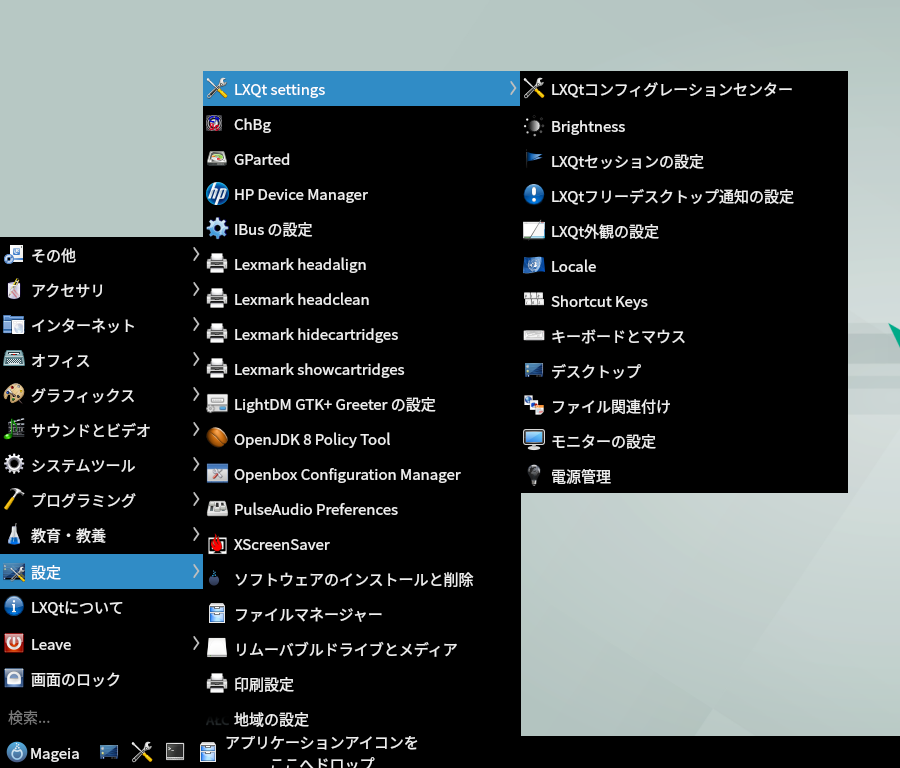Screen dimensions: 900x768
Task: Click the Locale flag icon
Action: click(x=534, y=265)
